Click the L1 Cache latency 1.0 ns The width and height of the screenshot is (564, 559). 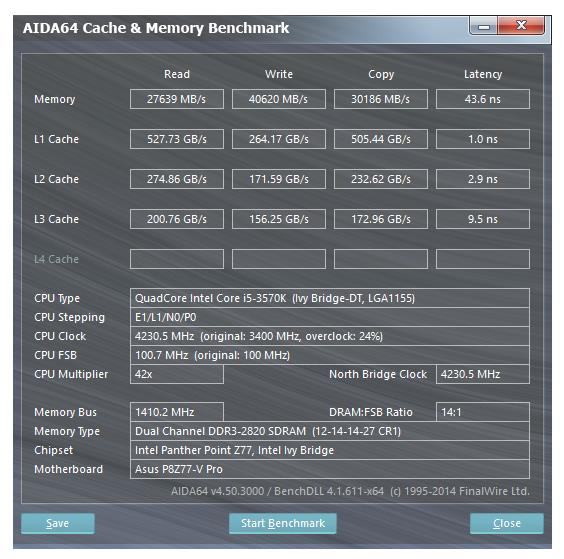tap(483, 139)
